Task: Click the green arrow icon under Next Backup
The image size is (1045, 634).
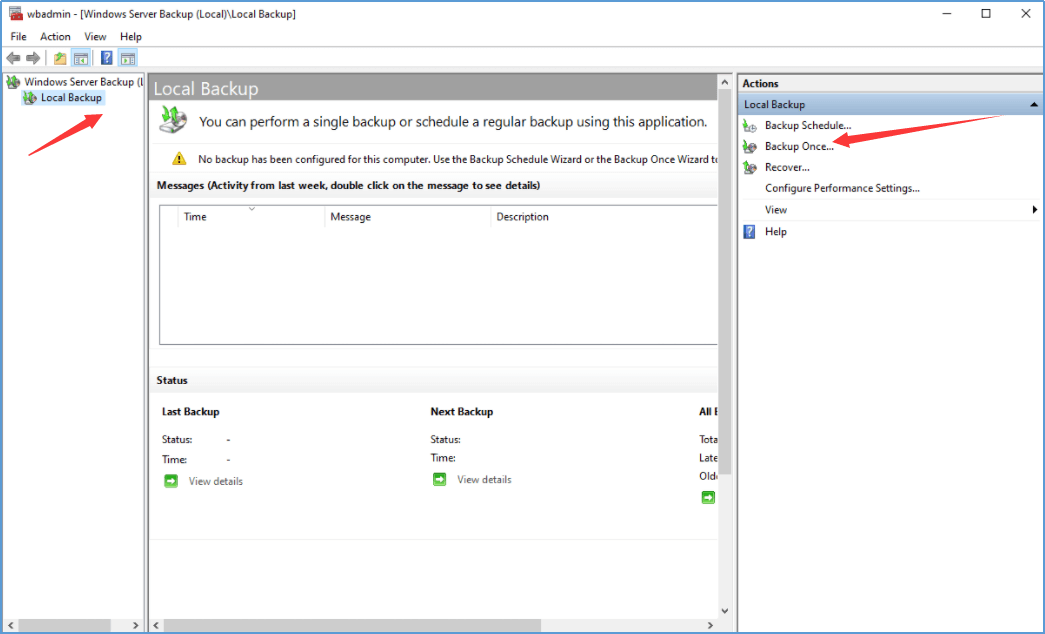Action: pyautogui.click(x=440, y=479)
